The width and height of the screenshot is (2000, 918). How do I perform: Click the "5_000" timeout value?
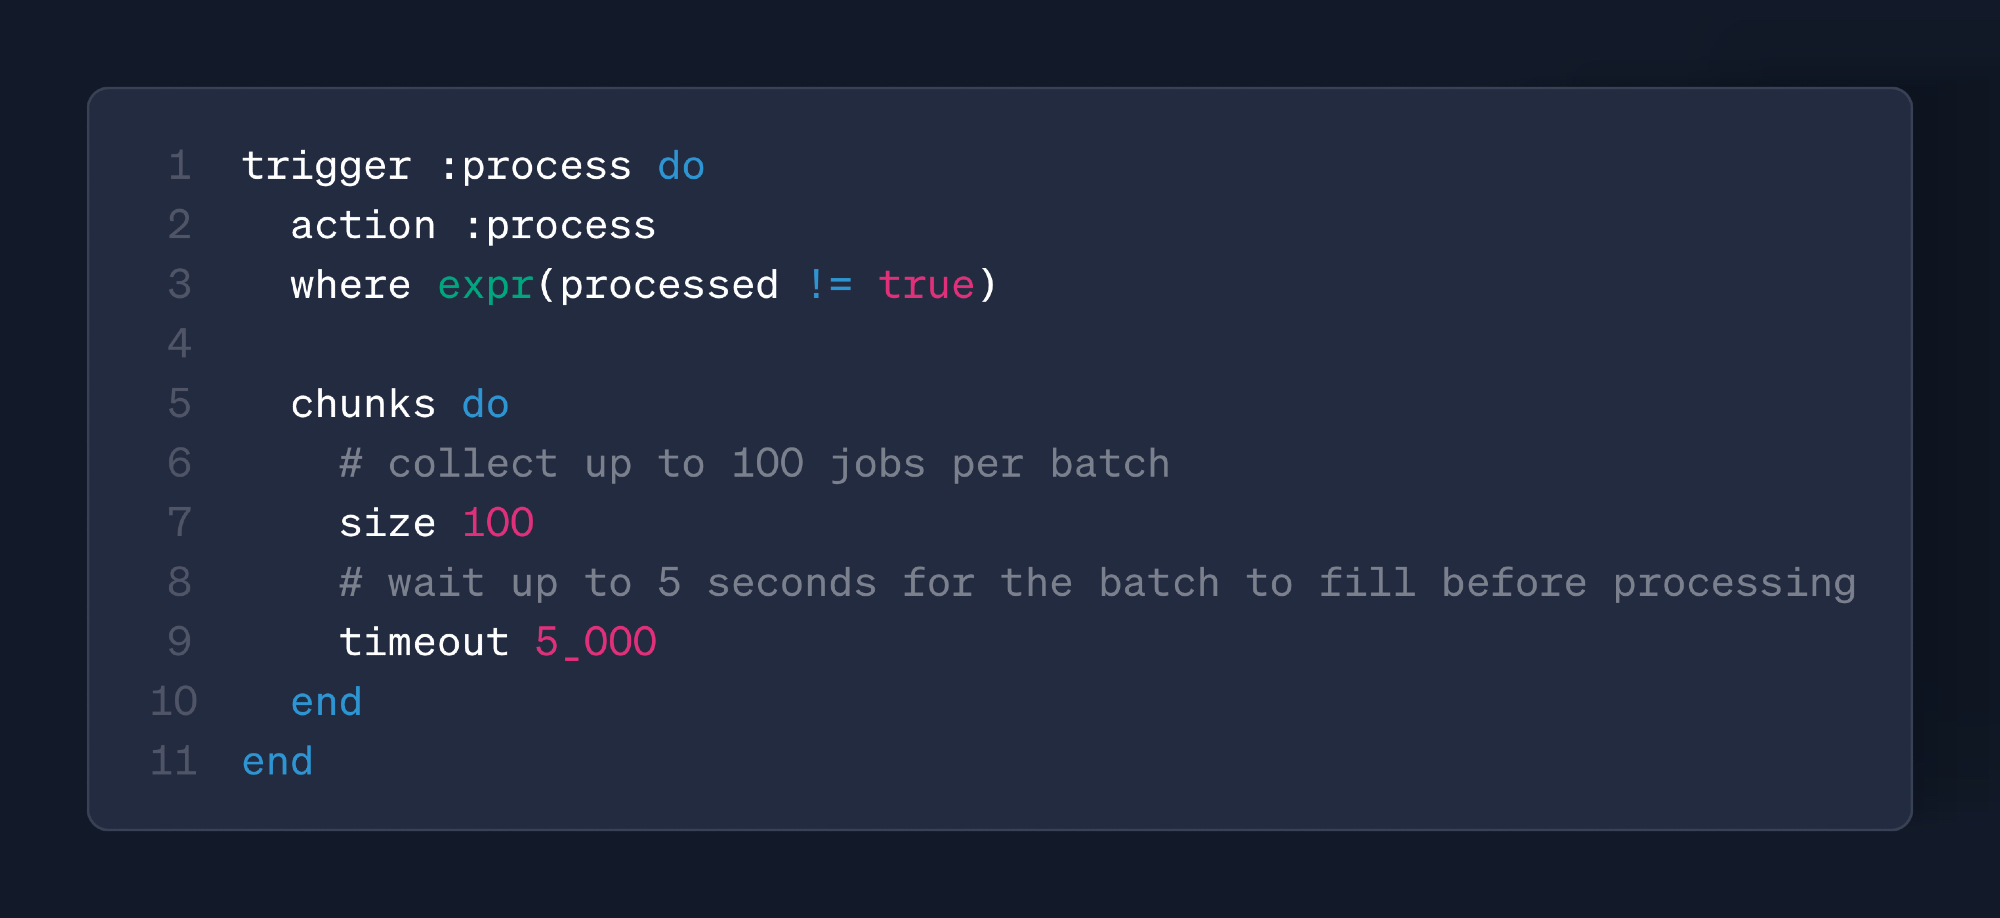pyautogui.click(x=595, y=643)
